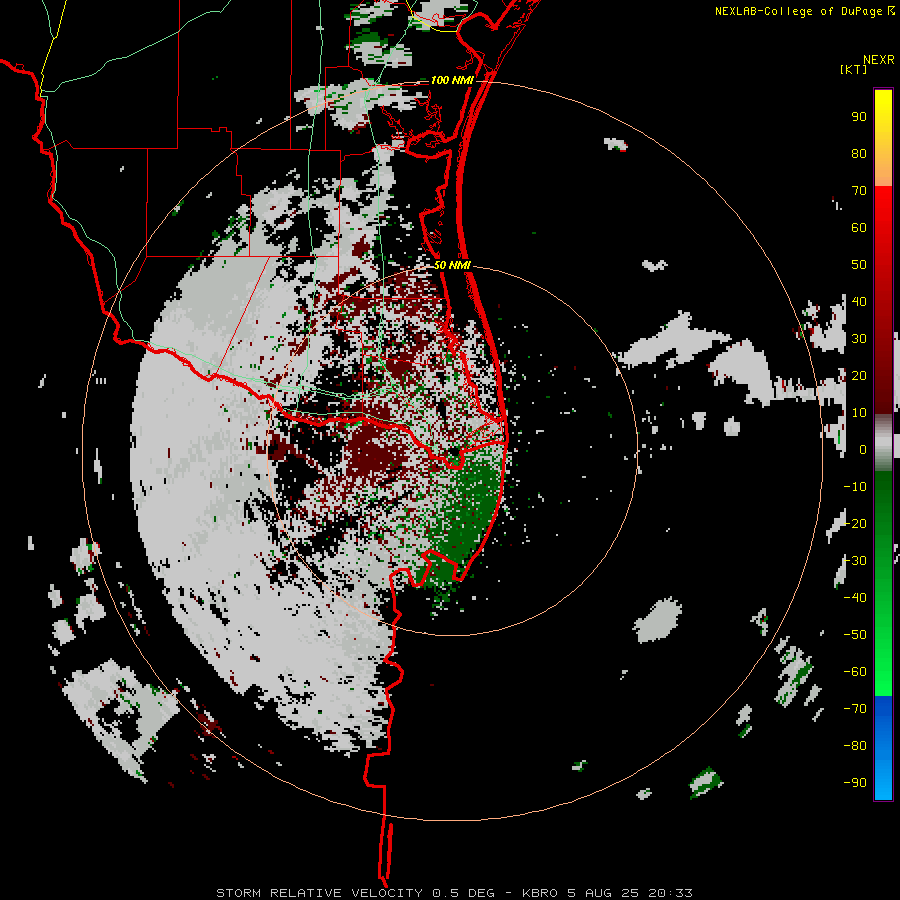Click the 0 kt value on the scale

863,450
